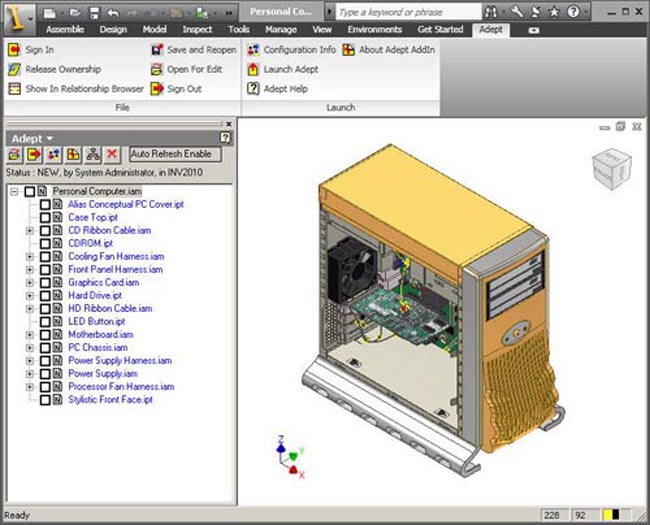The image size is (650, 525).
Task: Check the Stylistic Front Face.ipt checkbox
Action: pos(45,400)
